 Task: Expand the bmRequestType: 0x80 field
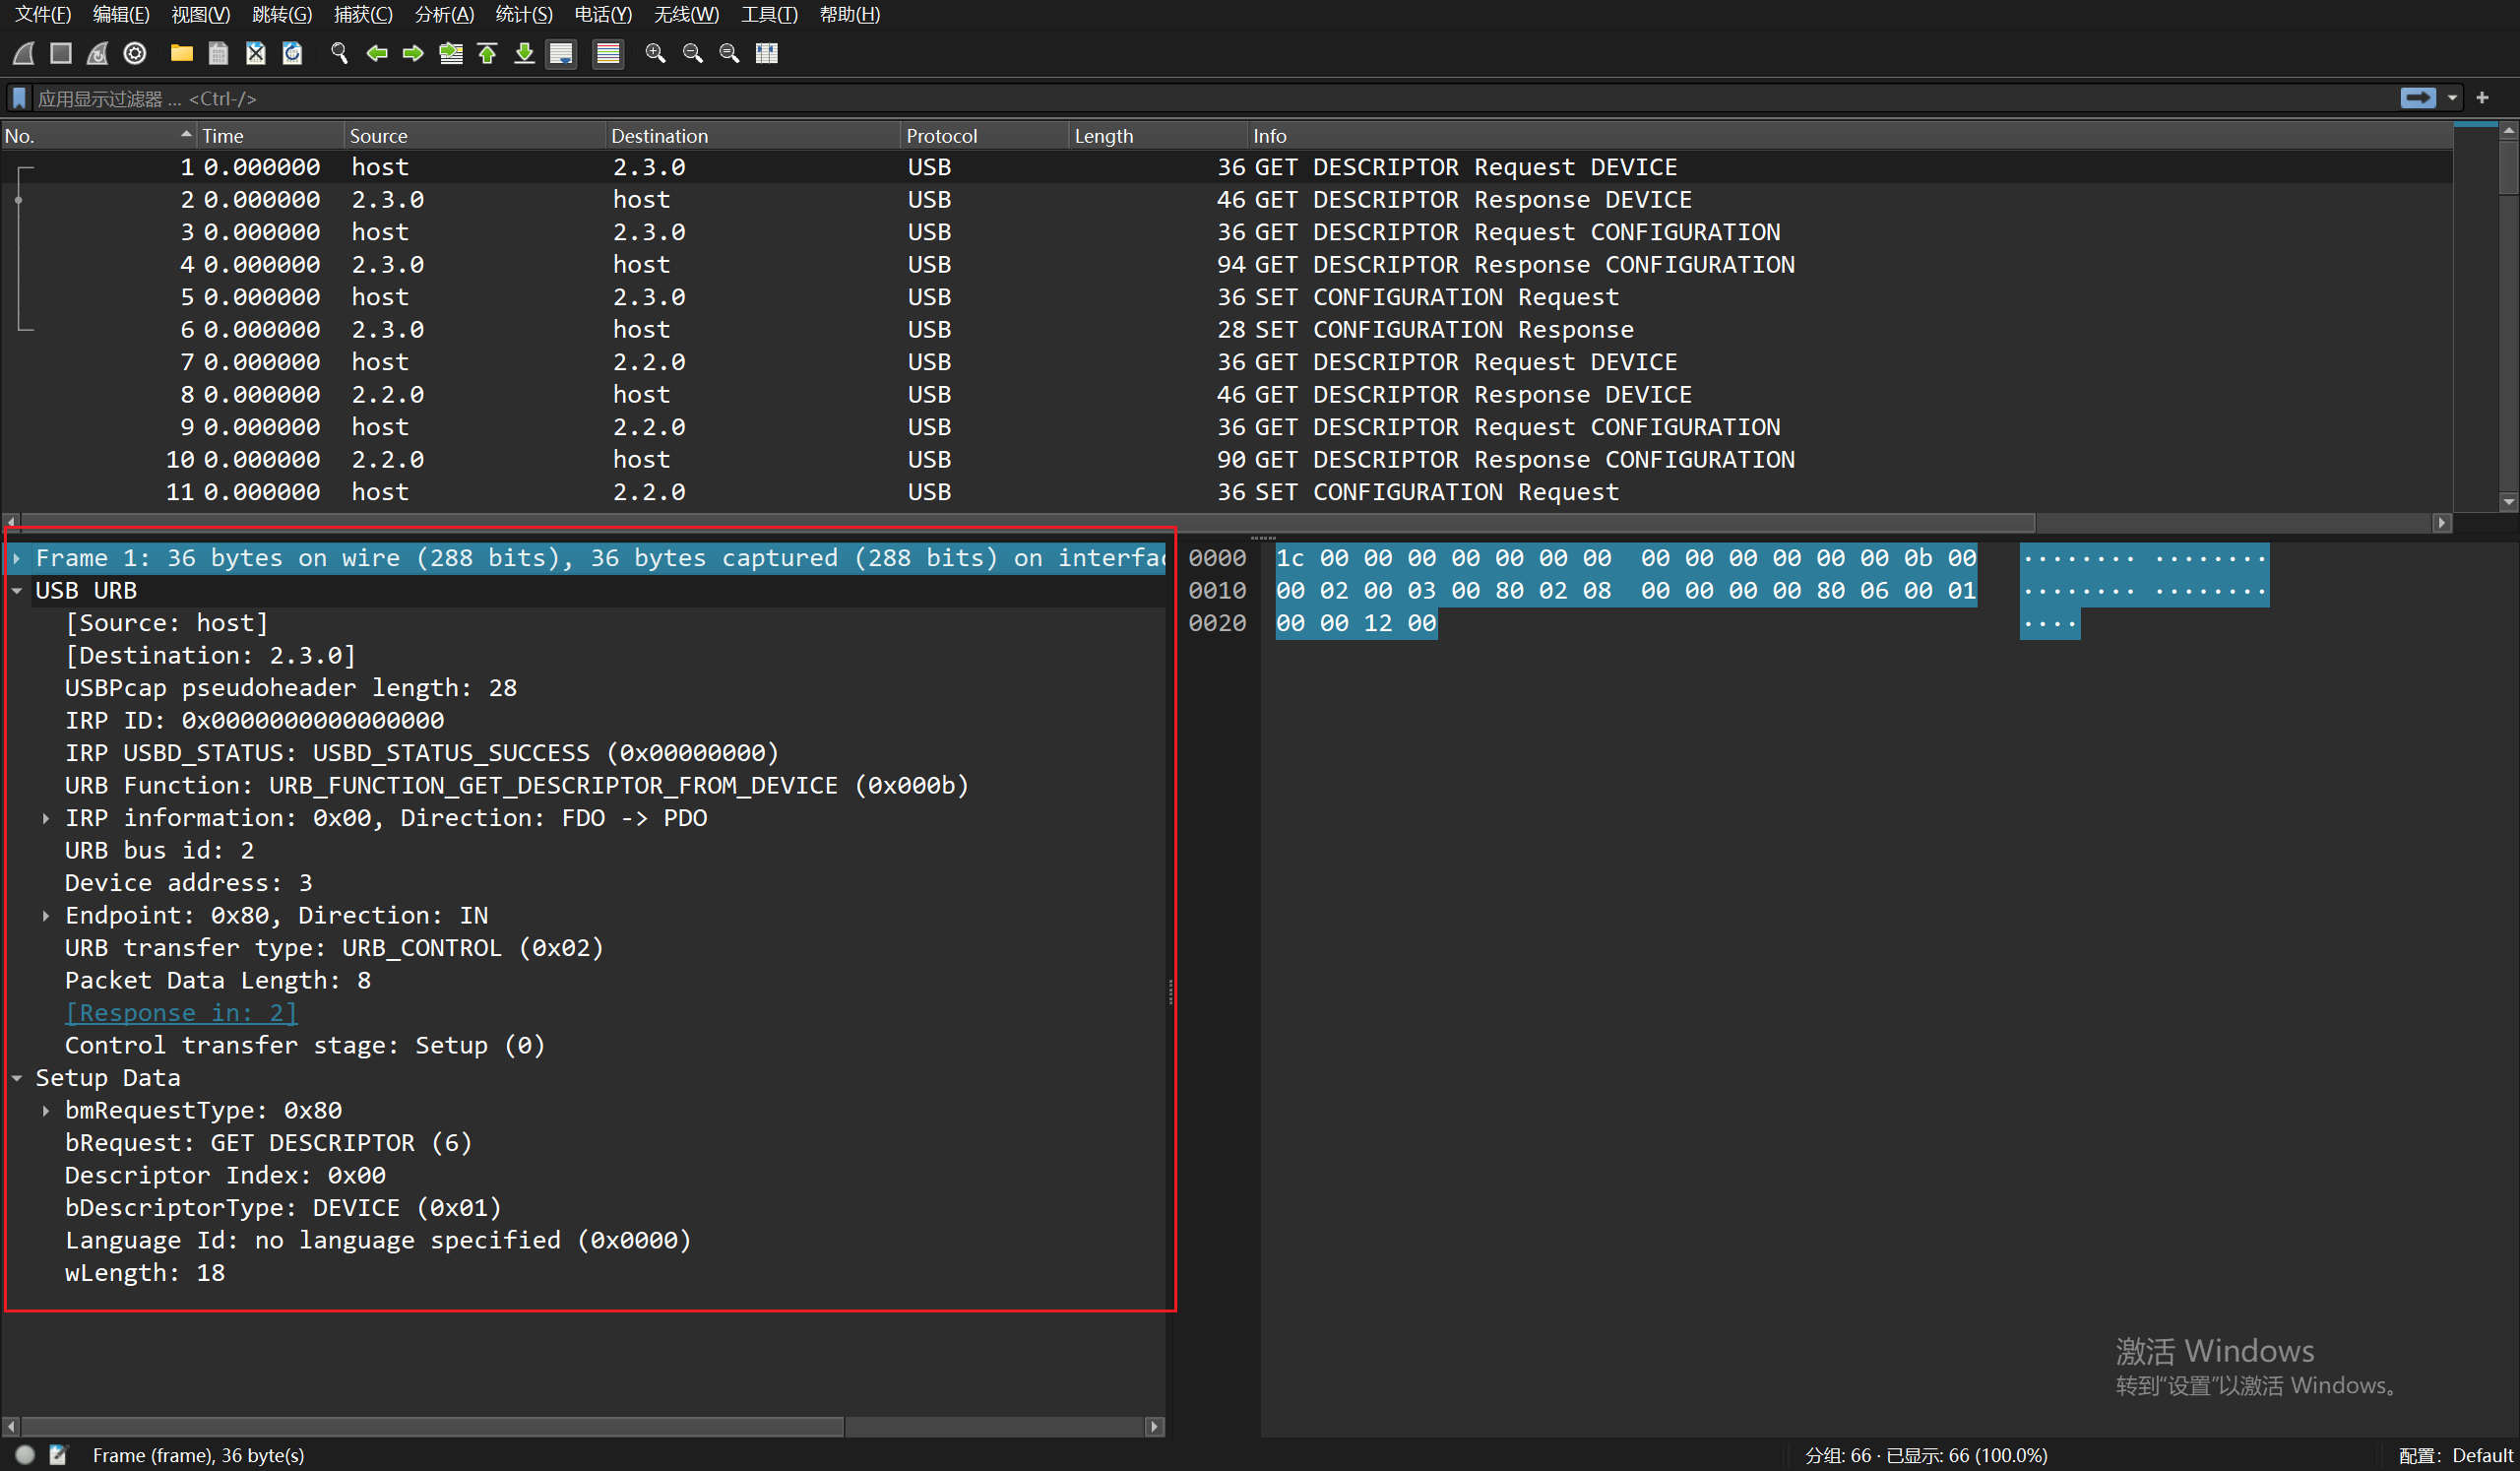[x=46, y=1110]
